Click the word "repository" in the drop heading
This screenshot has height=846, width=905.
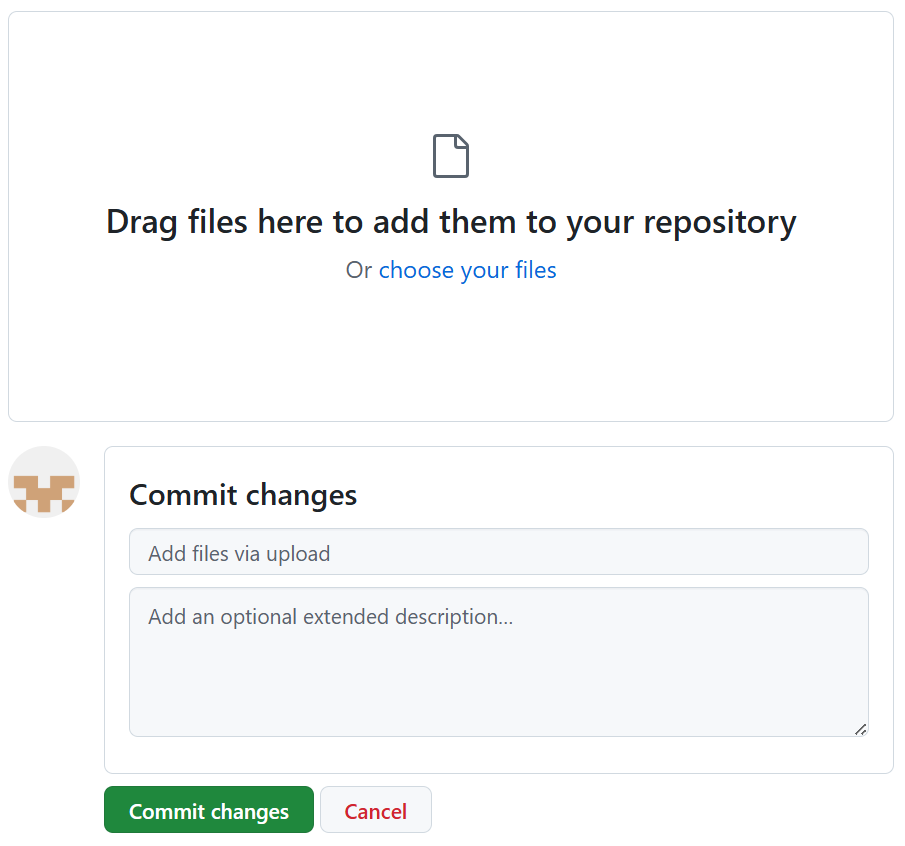pyautogui.click(x=719, y=222)
